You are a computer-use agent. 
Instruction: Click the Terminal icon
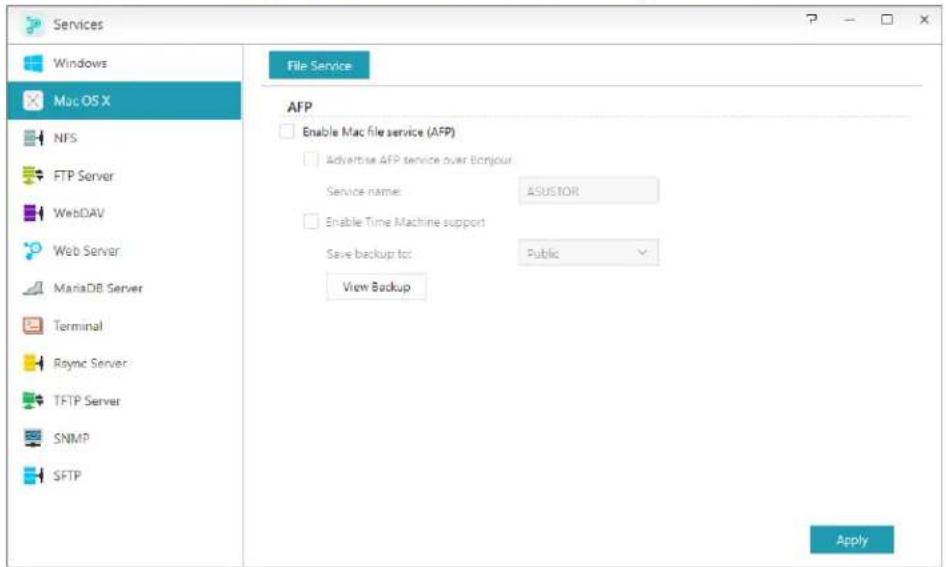33,326
